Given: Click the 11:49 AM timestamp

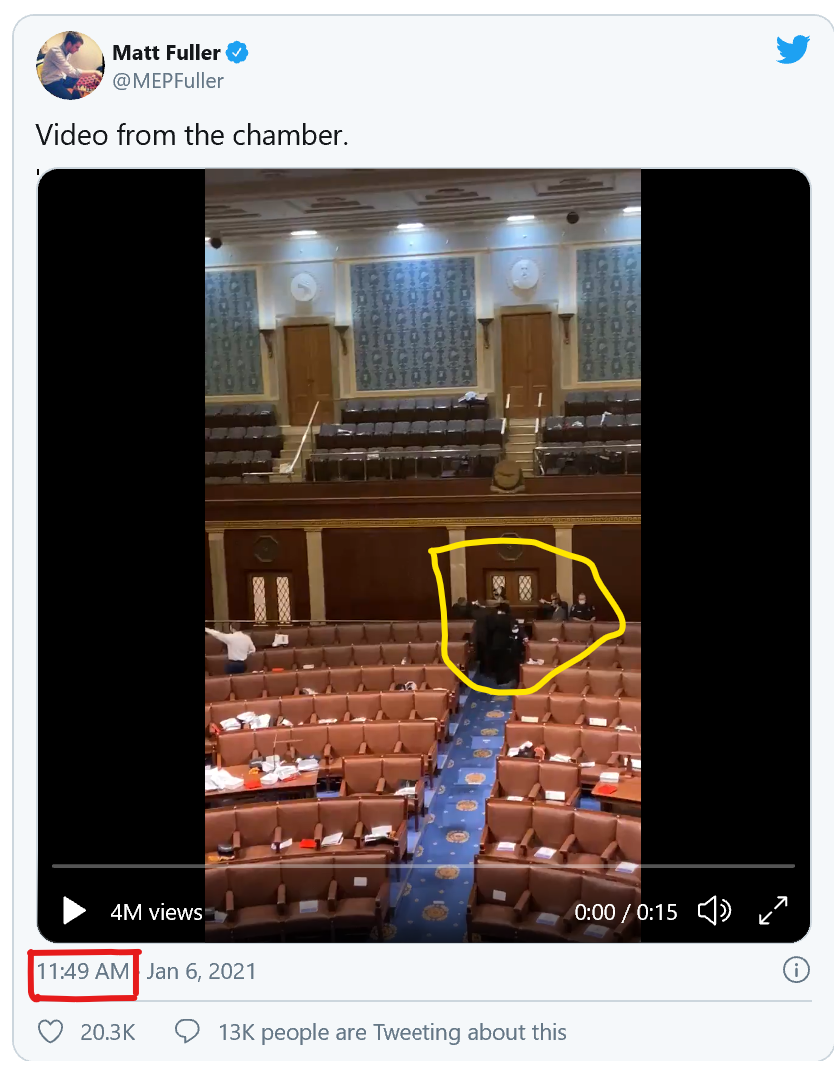Looking at the screenshot, I should 83,971.
